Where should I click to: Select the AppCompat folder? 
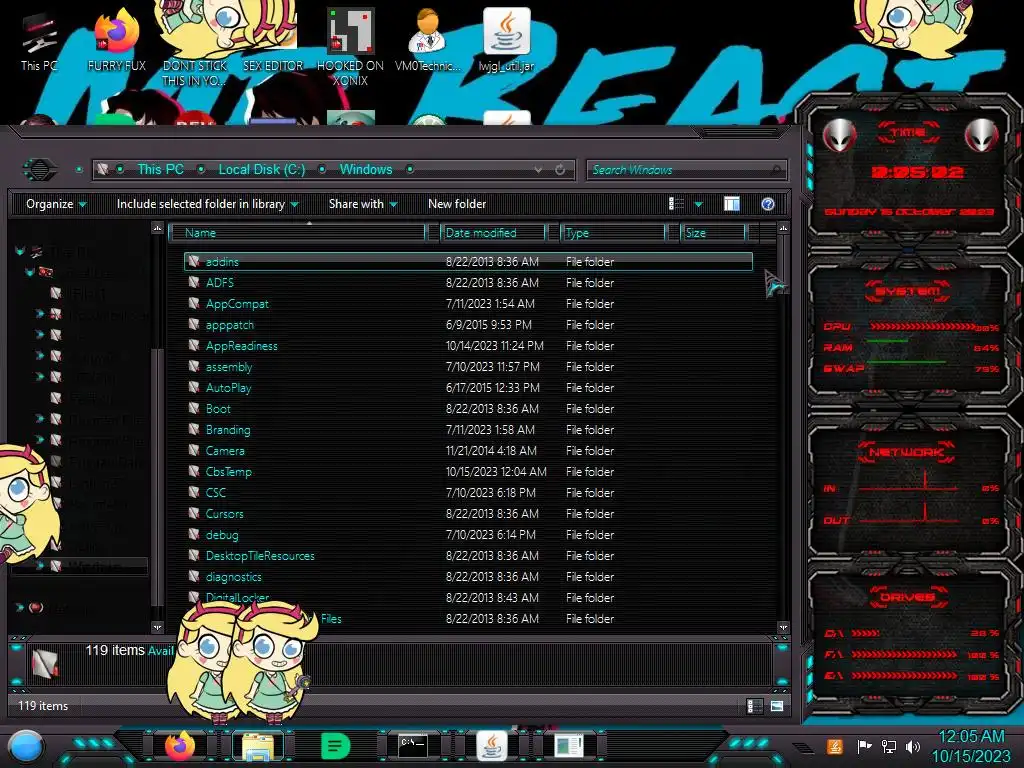pyautogui.click(x=468, y=304)
